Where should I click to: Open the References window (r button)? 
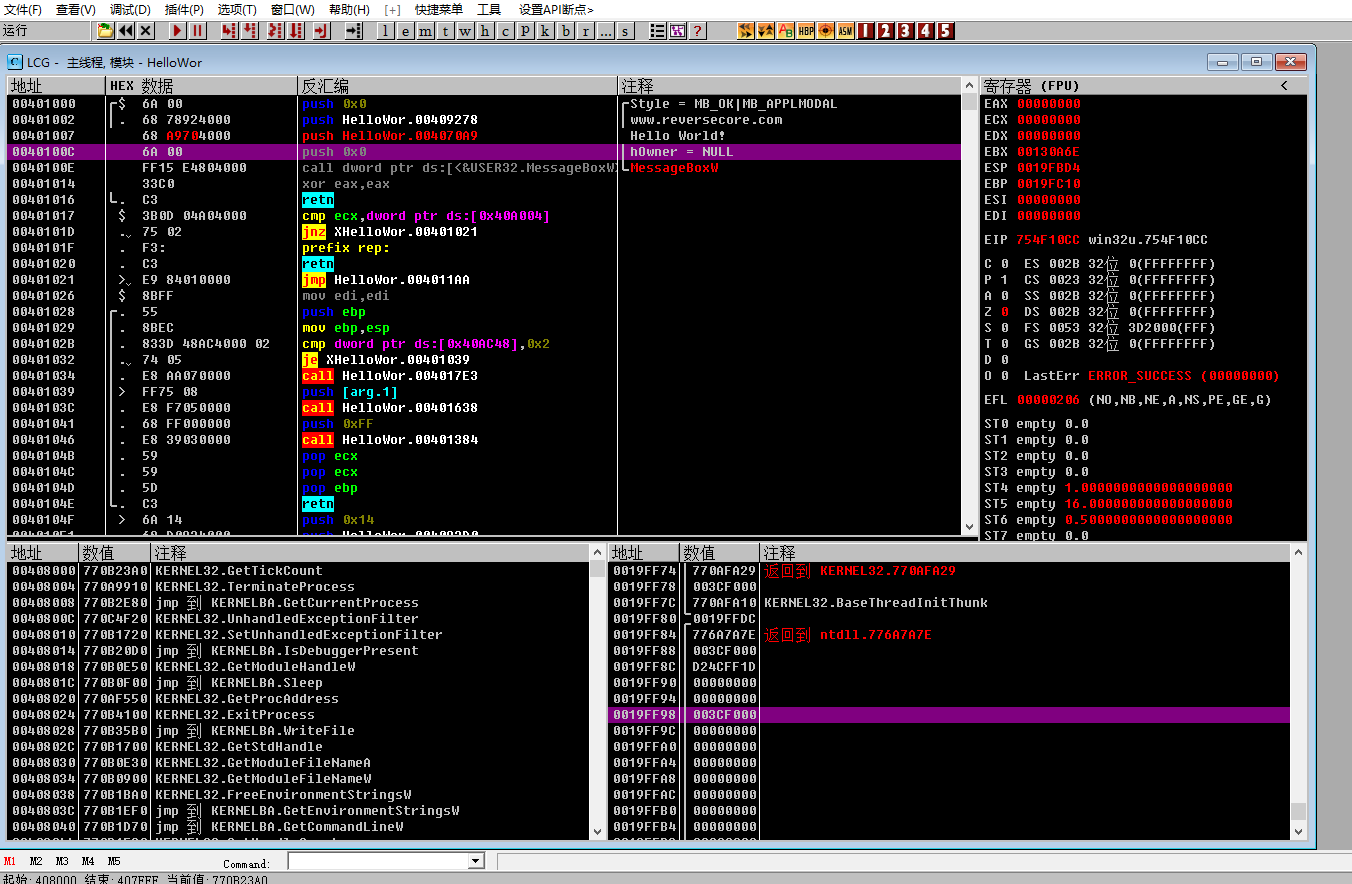[x=586, y=31]
